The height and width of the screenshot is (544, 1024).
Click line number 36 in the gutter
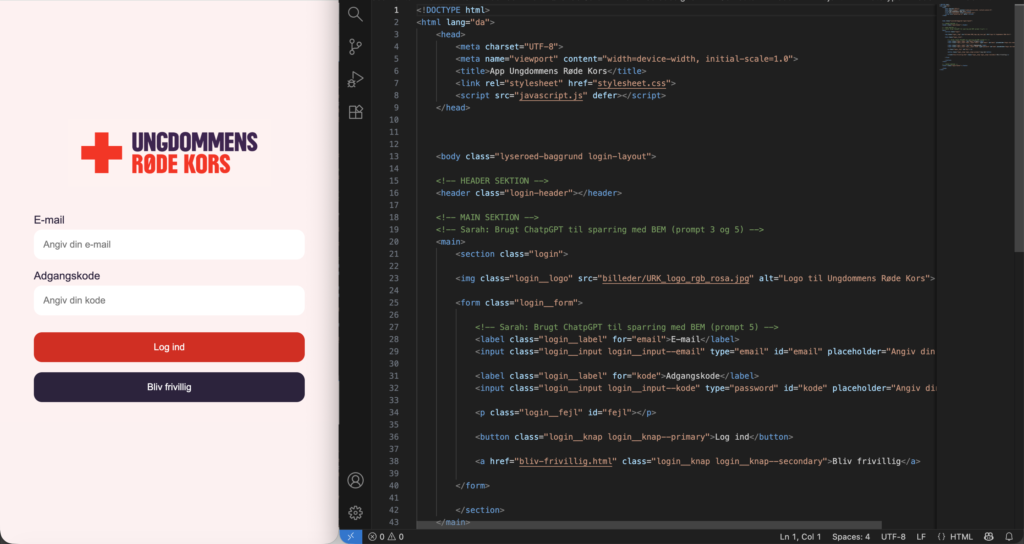(x=394, y=437)
